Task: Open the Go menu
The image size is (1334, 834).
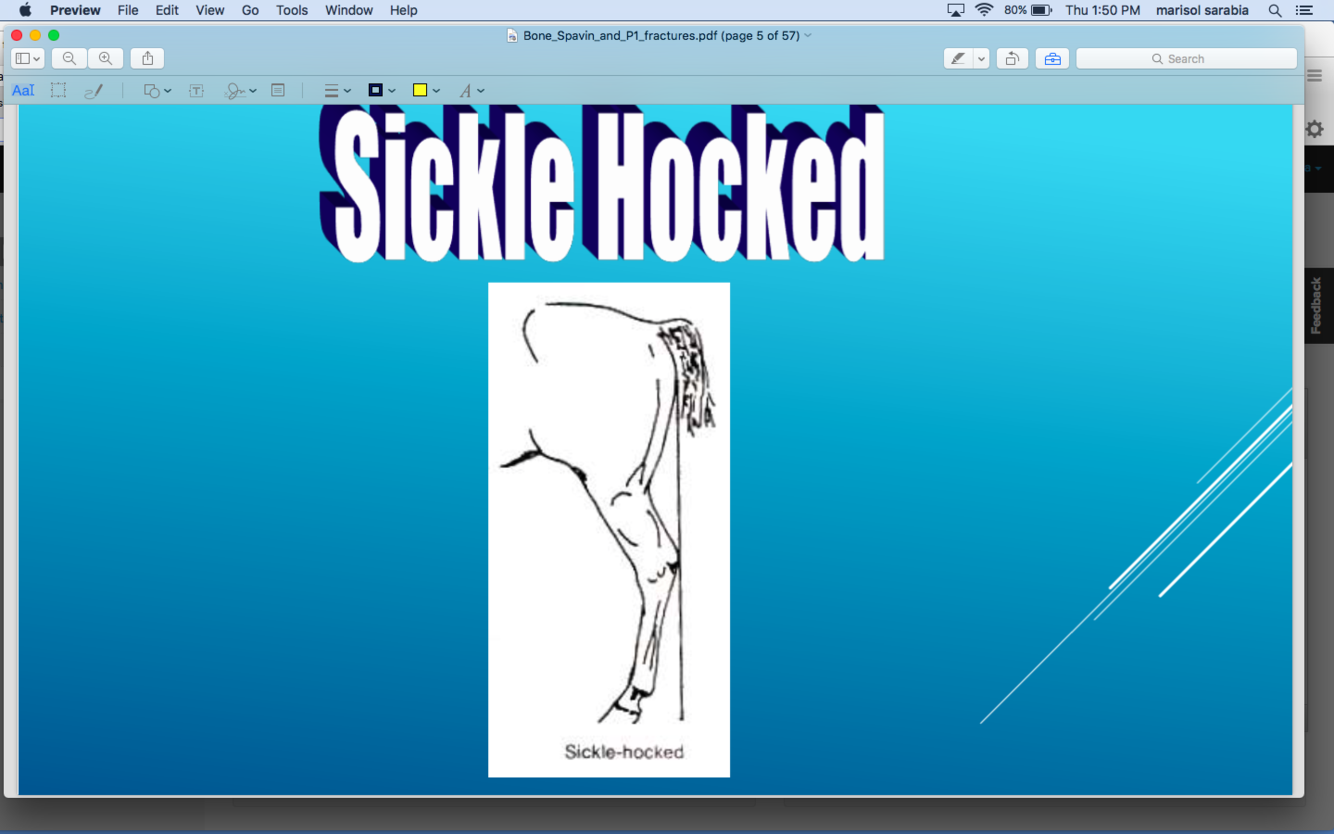Action: click(x=250, y=10)
